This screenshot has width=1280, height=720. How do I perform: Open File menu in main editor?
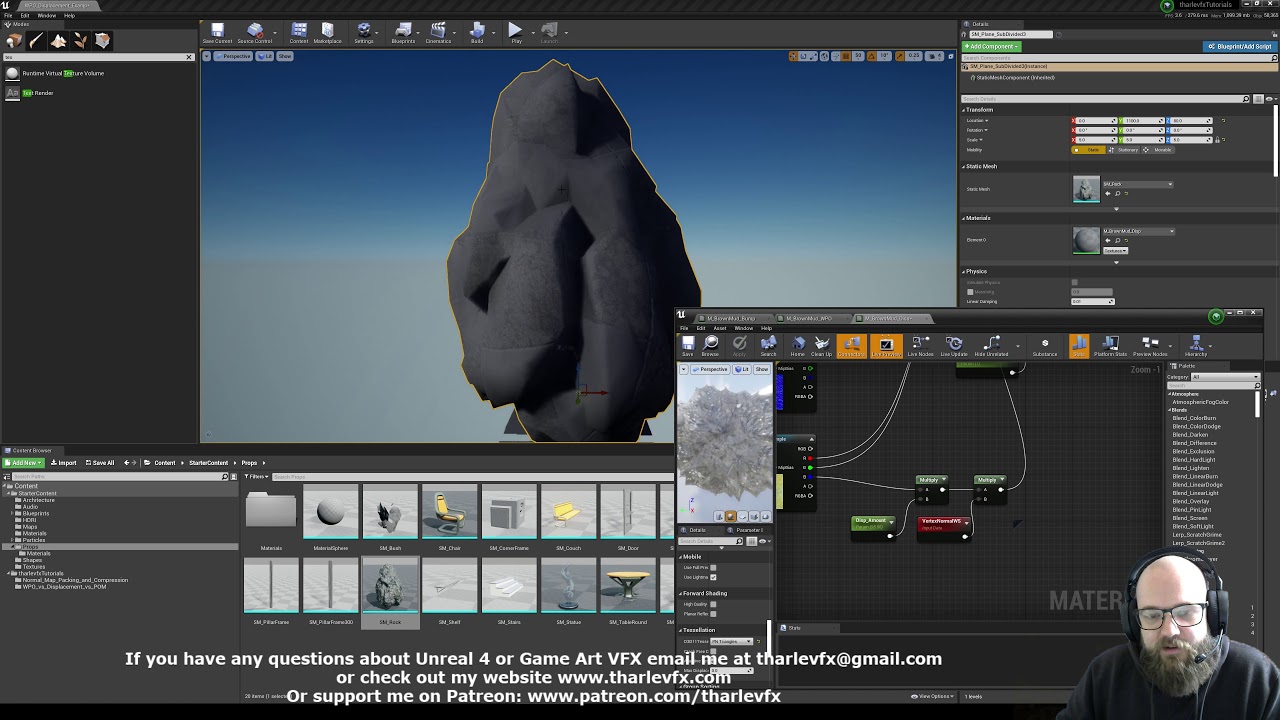(9, 15)
